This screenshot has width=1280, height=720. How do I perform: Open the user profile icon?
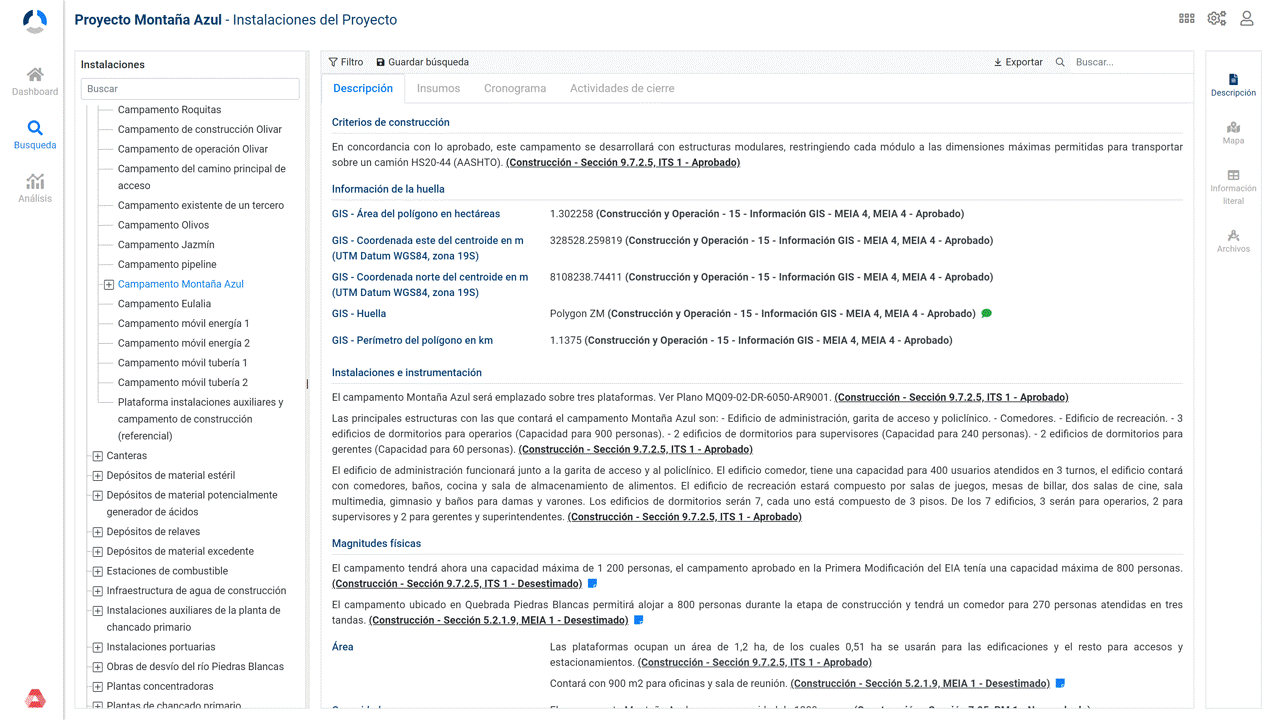click(1247, 18)
